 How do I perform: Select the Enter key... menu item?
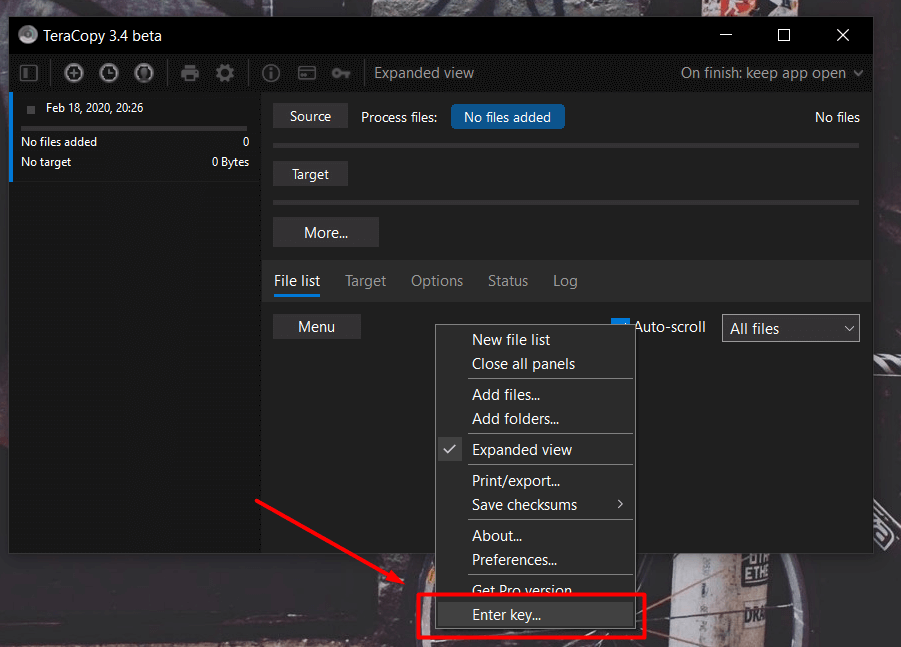point(535,614)
